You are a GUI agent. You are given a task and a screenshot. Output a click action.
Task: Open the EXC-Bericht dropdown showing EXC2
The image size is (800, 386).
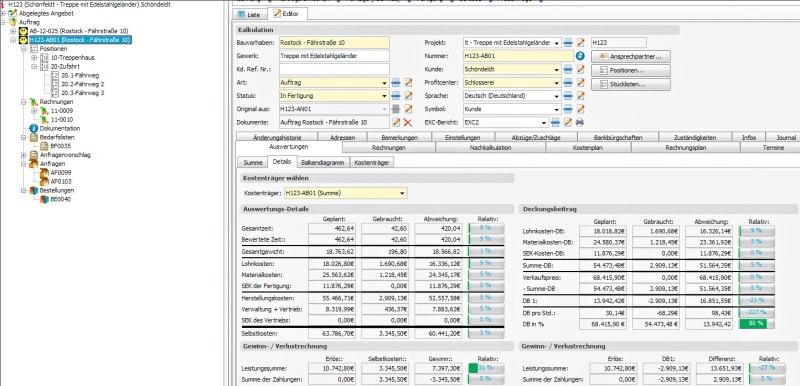(543, 122)
